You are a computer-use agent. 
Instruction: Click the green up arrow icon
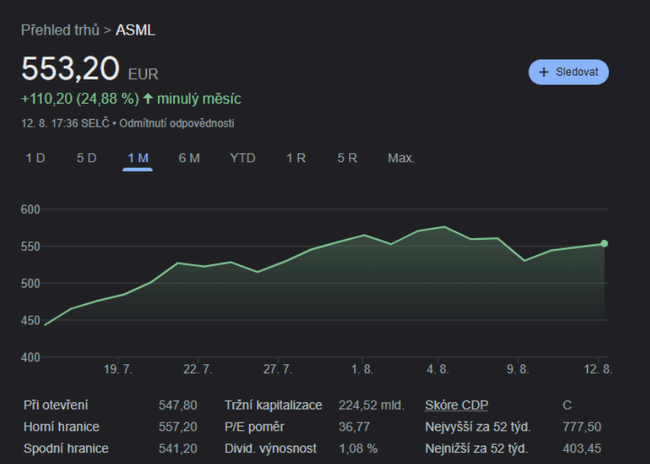point(148,99)
